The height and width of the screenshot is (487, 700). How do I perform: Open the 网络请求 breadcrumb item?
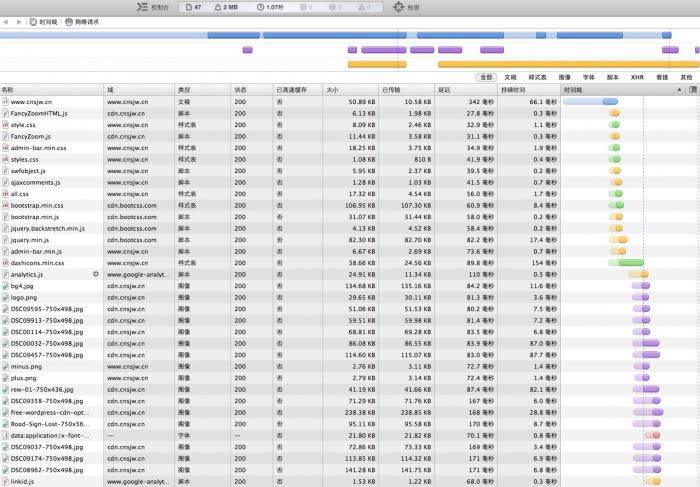coord(84,21)
